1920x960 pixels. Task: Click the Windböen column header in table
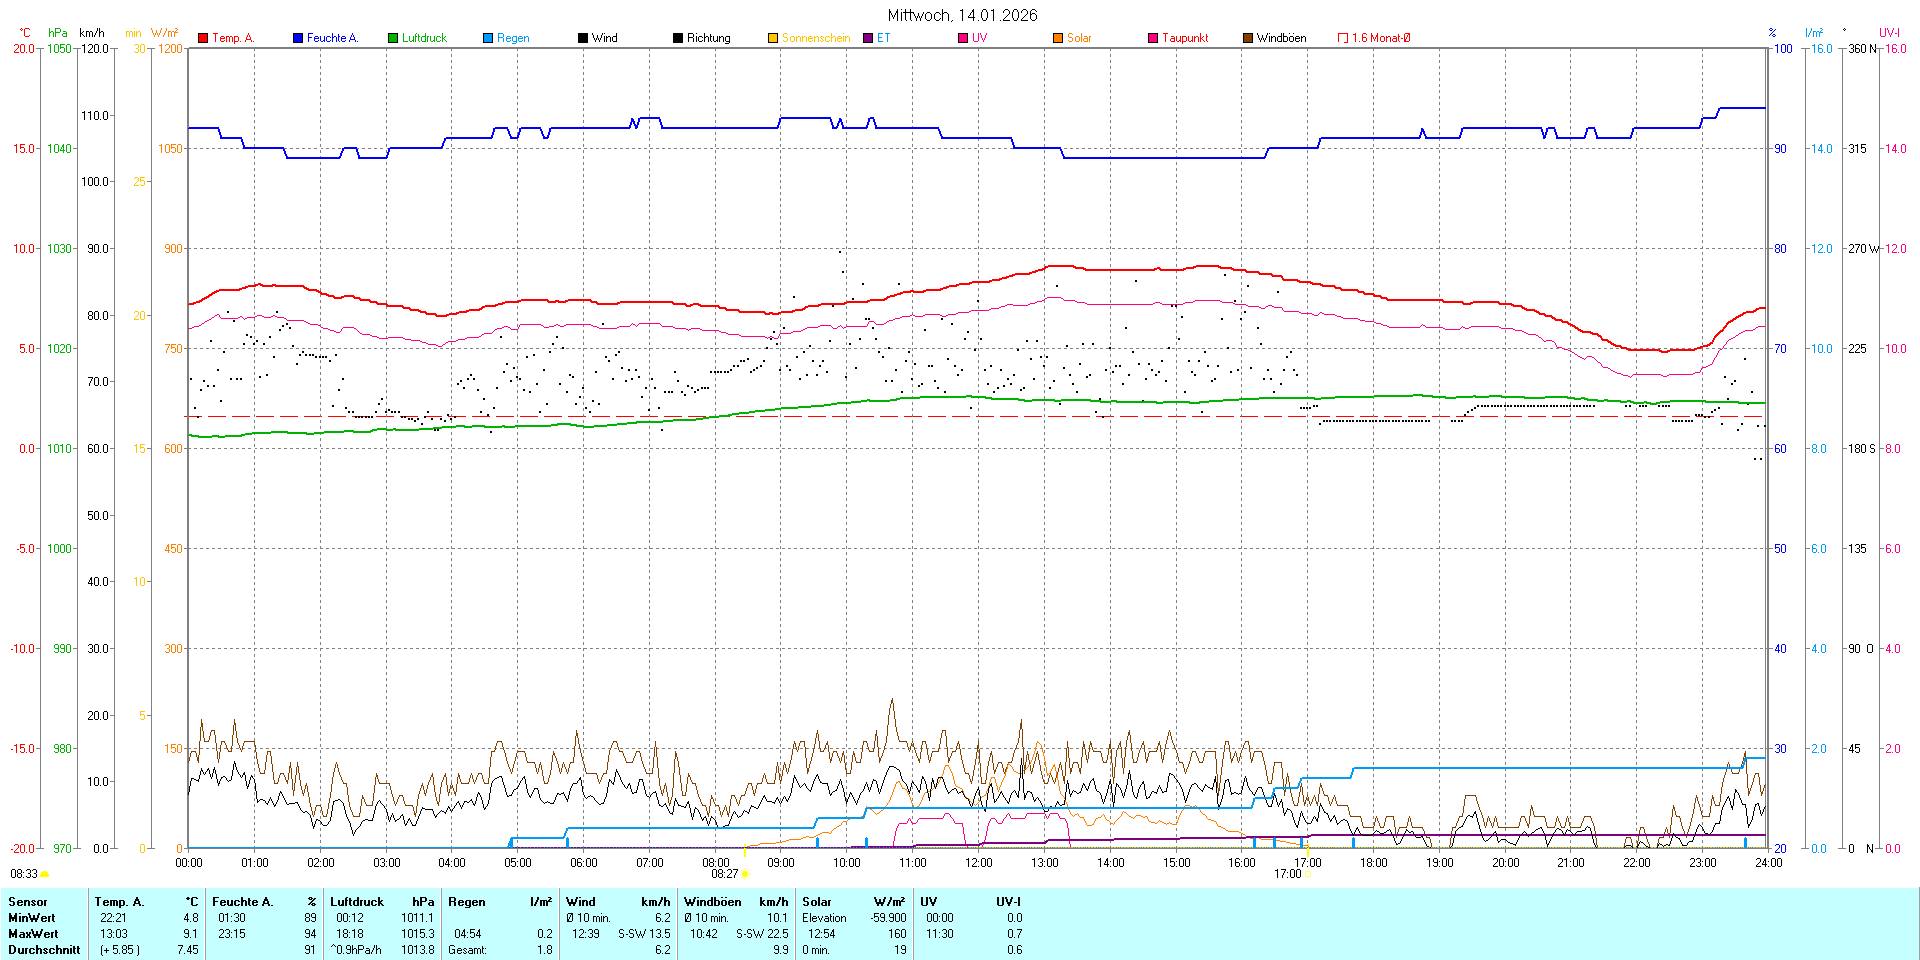coord(713,902)
